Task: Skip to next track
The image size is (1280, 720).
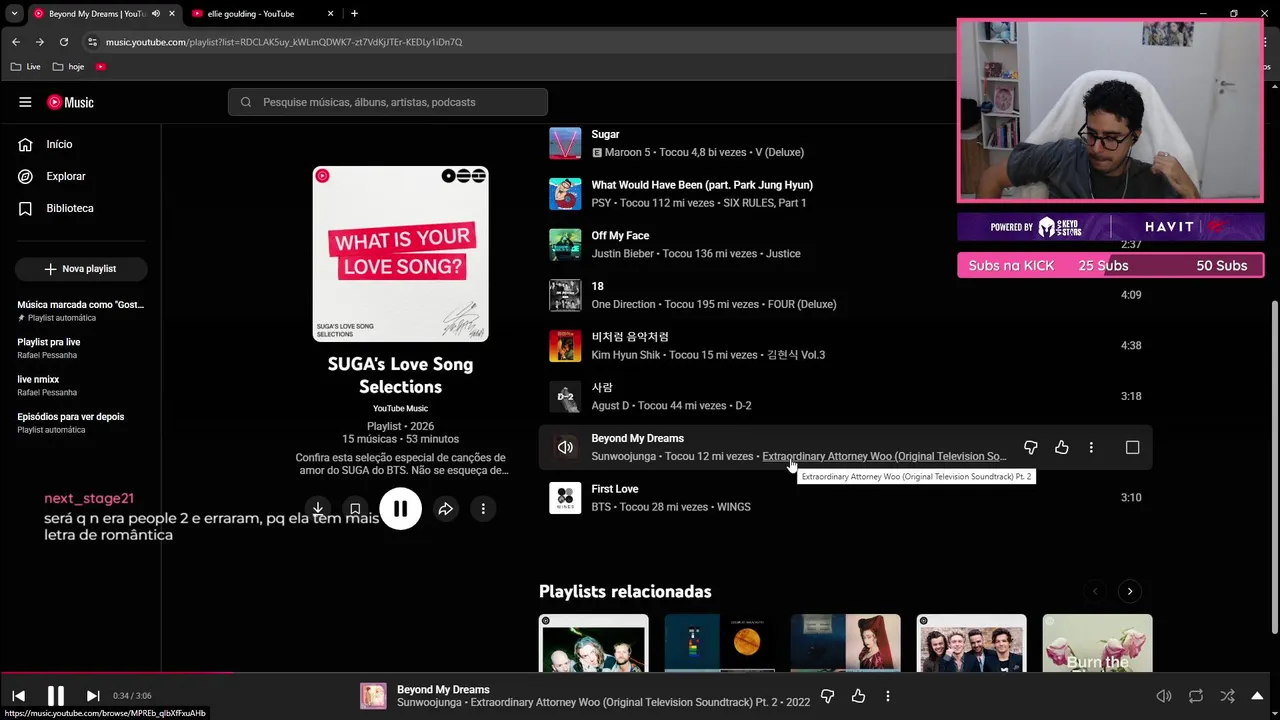Action: coord(93,696)
